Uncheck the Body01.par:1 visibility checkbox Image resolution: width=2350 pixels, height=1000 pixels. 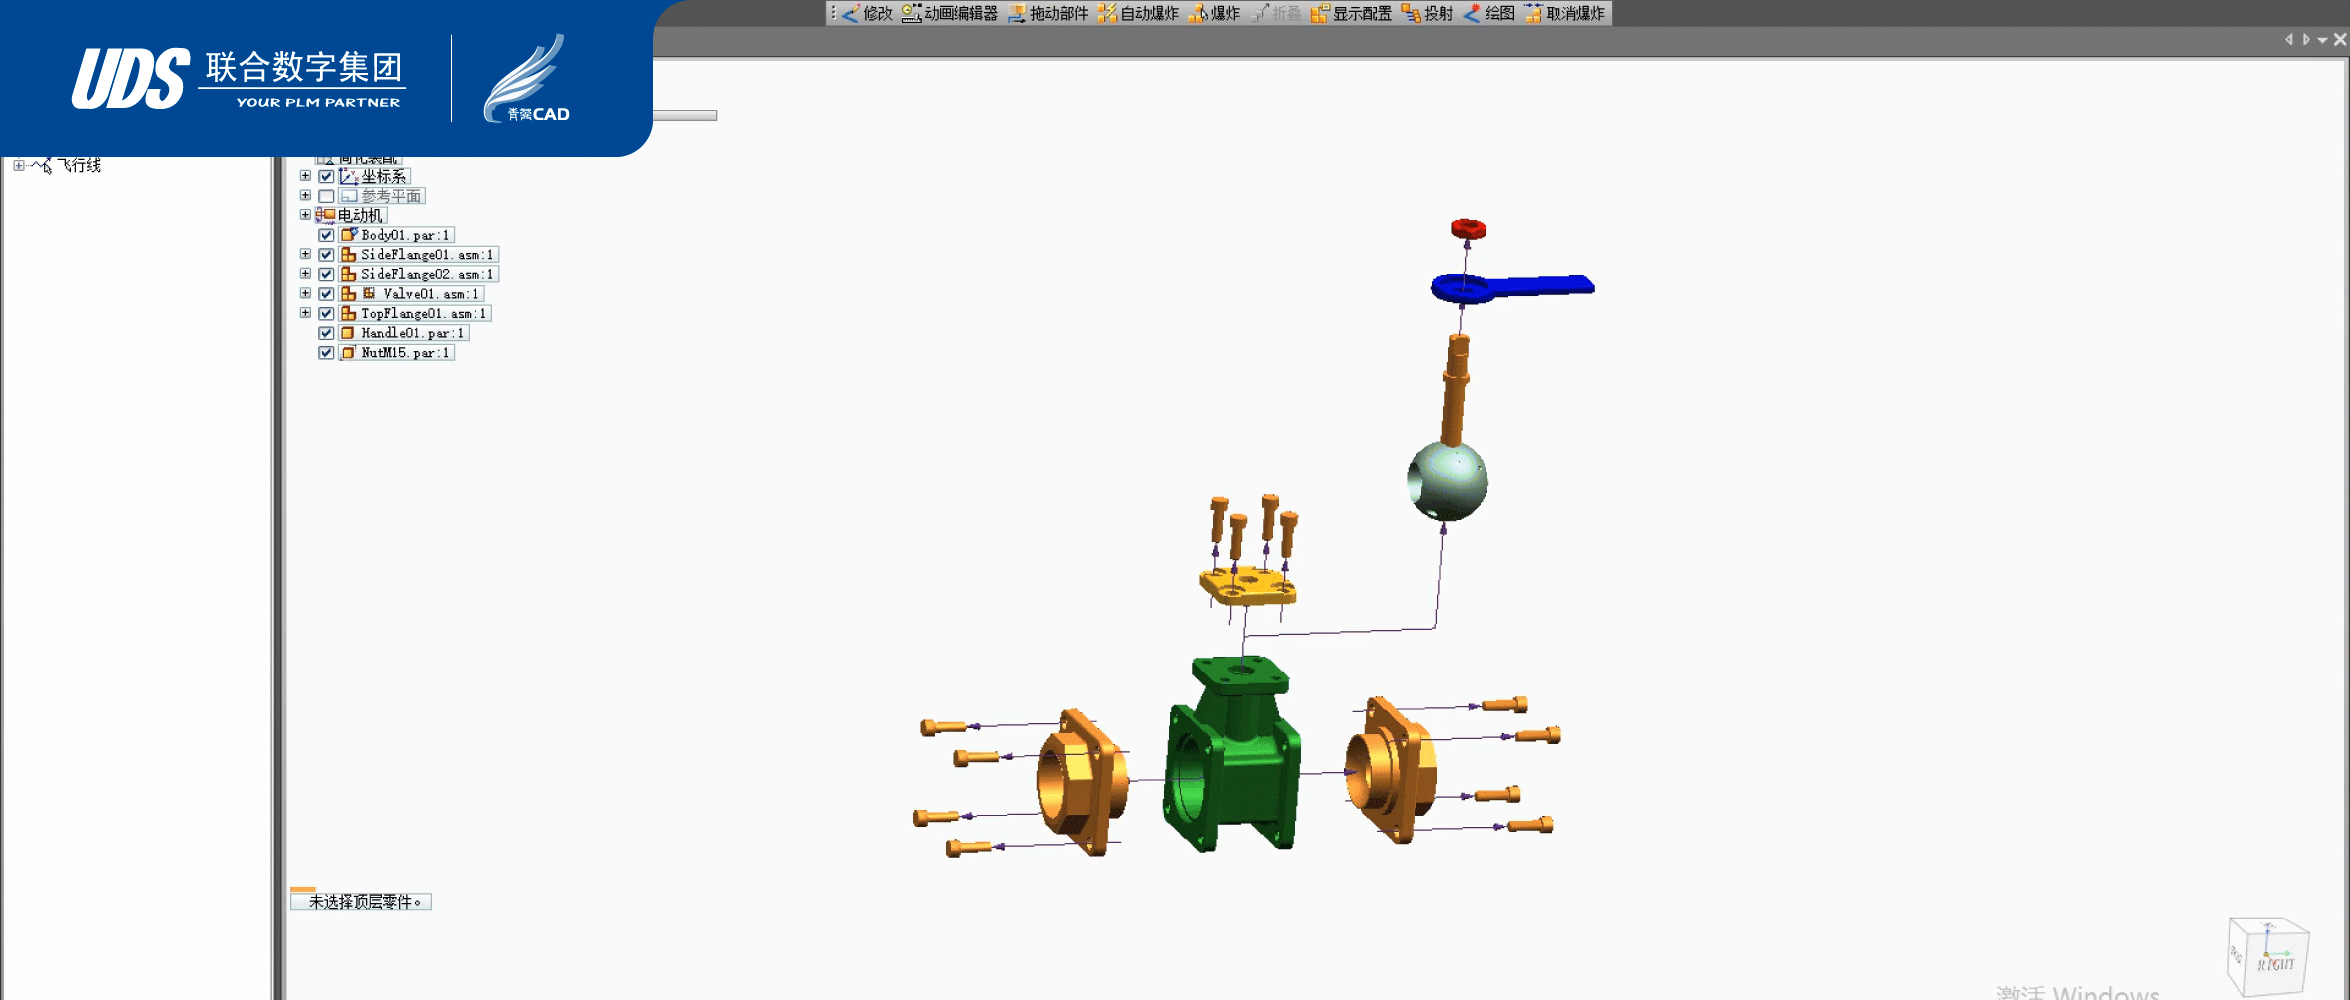click(326, 235)
